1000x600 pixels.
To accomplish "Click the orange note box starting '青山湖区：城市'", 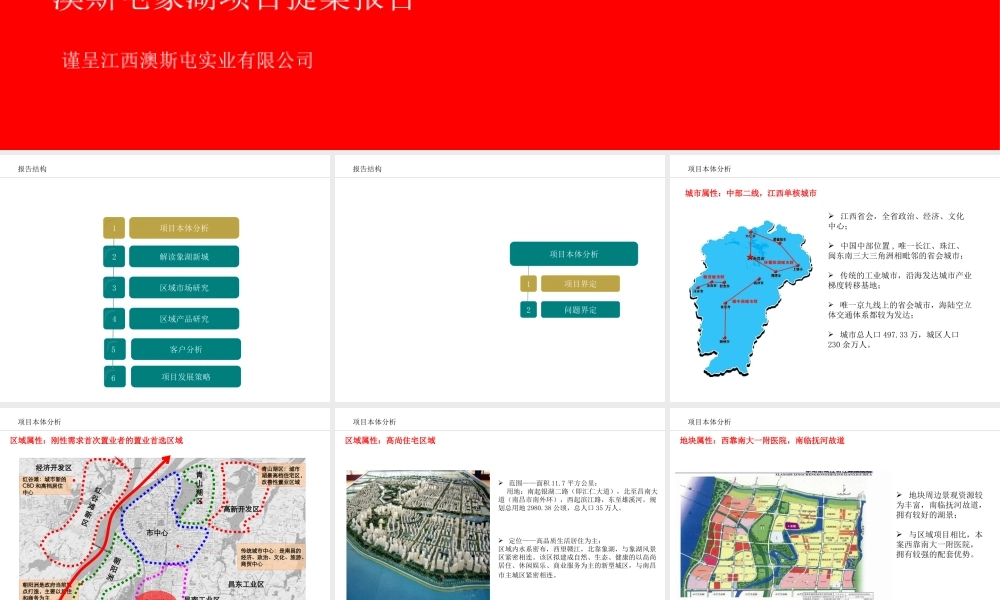I will (281, 475).
